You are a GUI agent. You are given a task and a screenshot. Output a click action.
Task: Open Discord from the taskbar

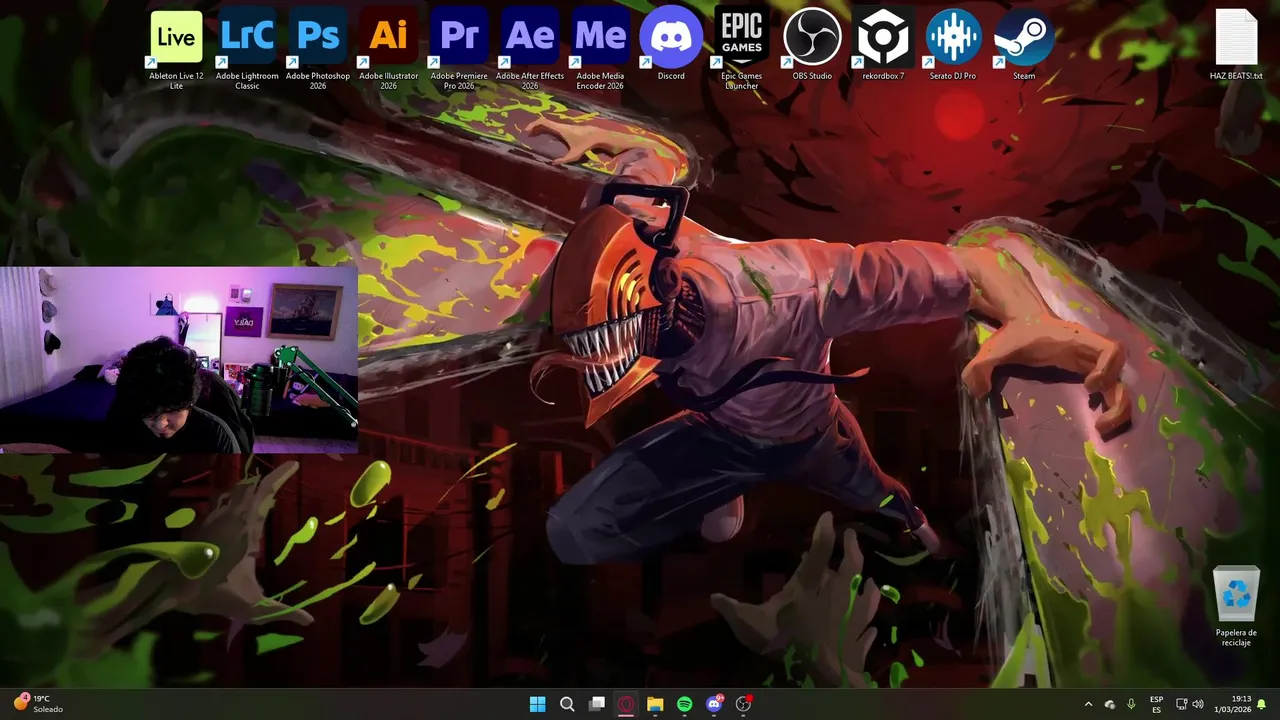[714, 704]
